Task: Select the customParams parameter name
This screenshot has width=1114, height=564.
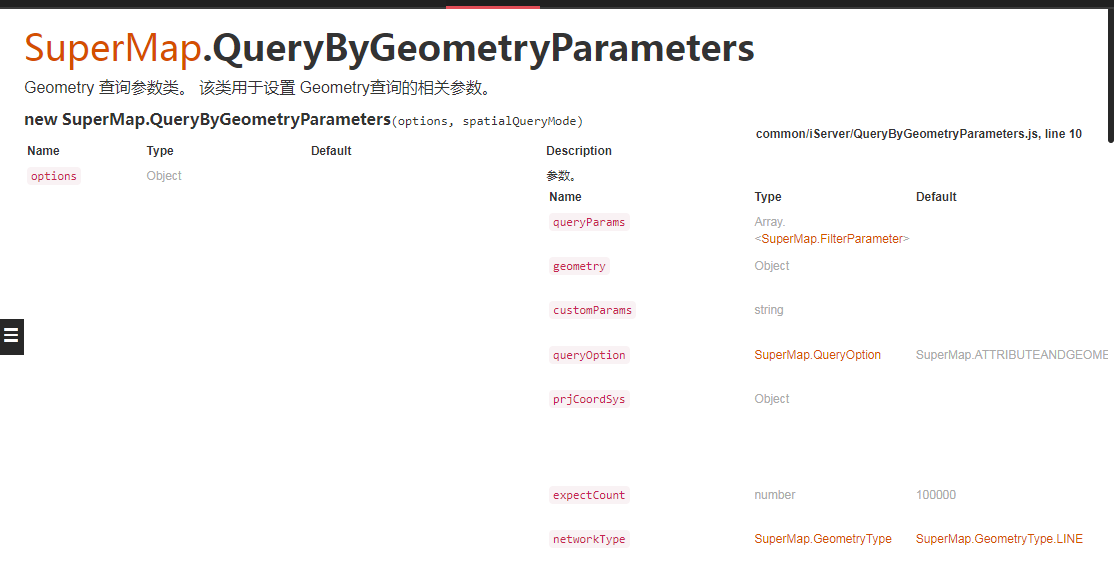Action: pos(593,310)
